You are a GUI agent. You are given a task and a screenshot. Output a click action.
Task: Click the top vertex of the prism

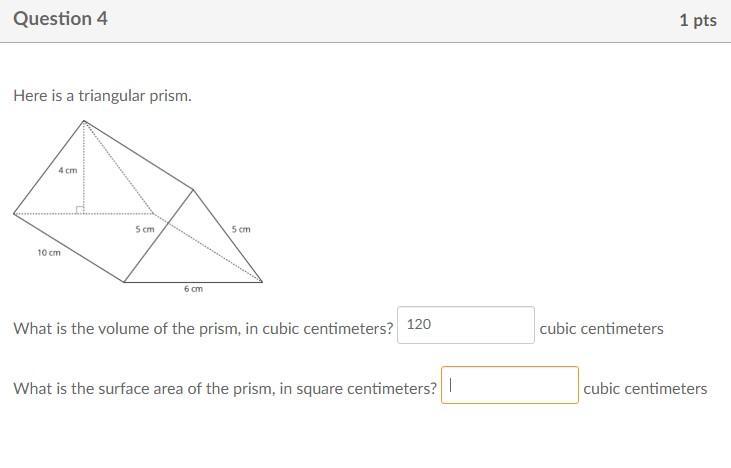click(x=84, y=121)
